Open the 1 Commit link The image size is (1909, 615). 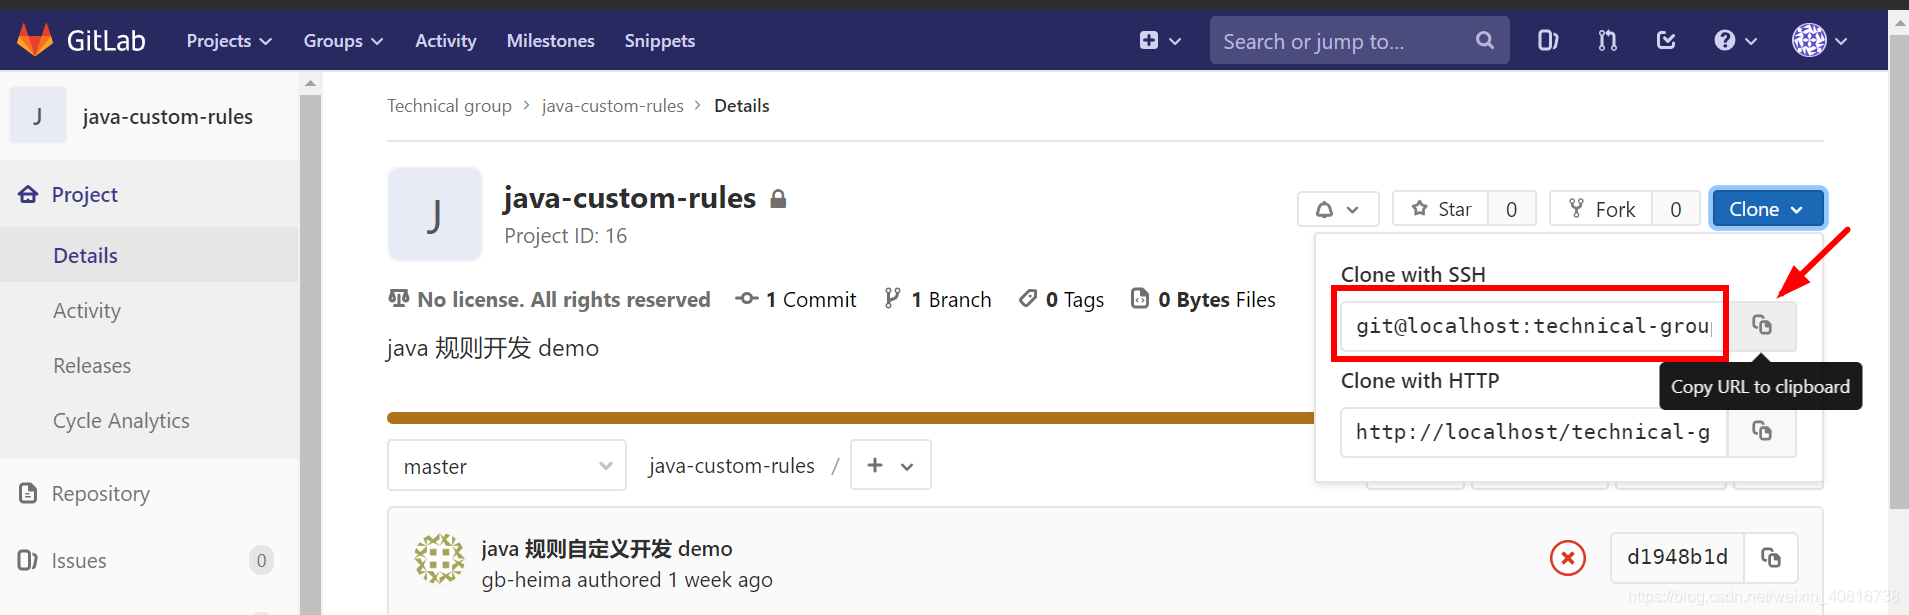[x=796, y=299]
